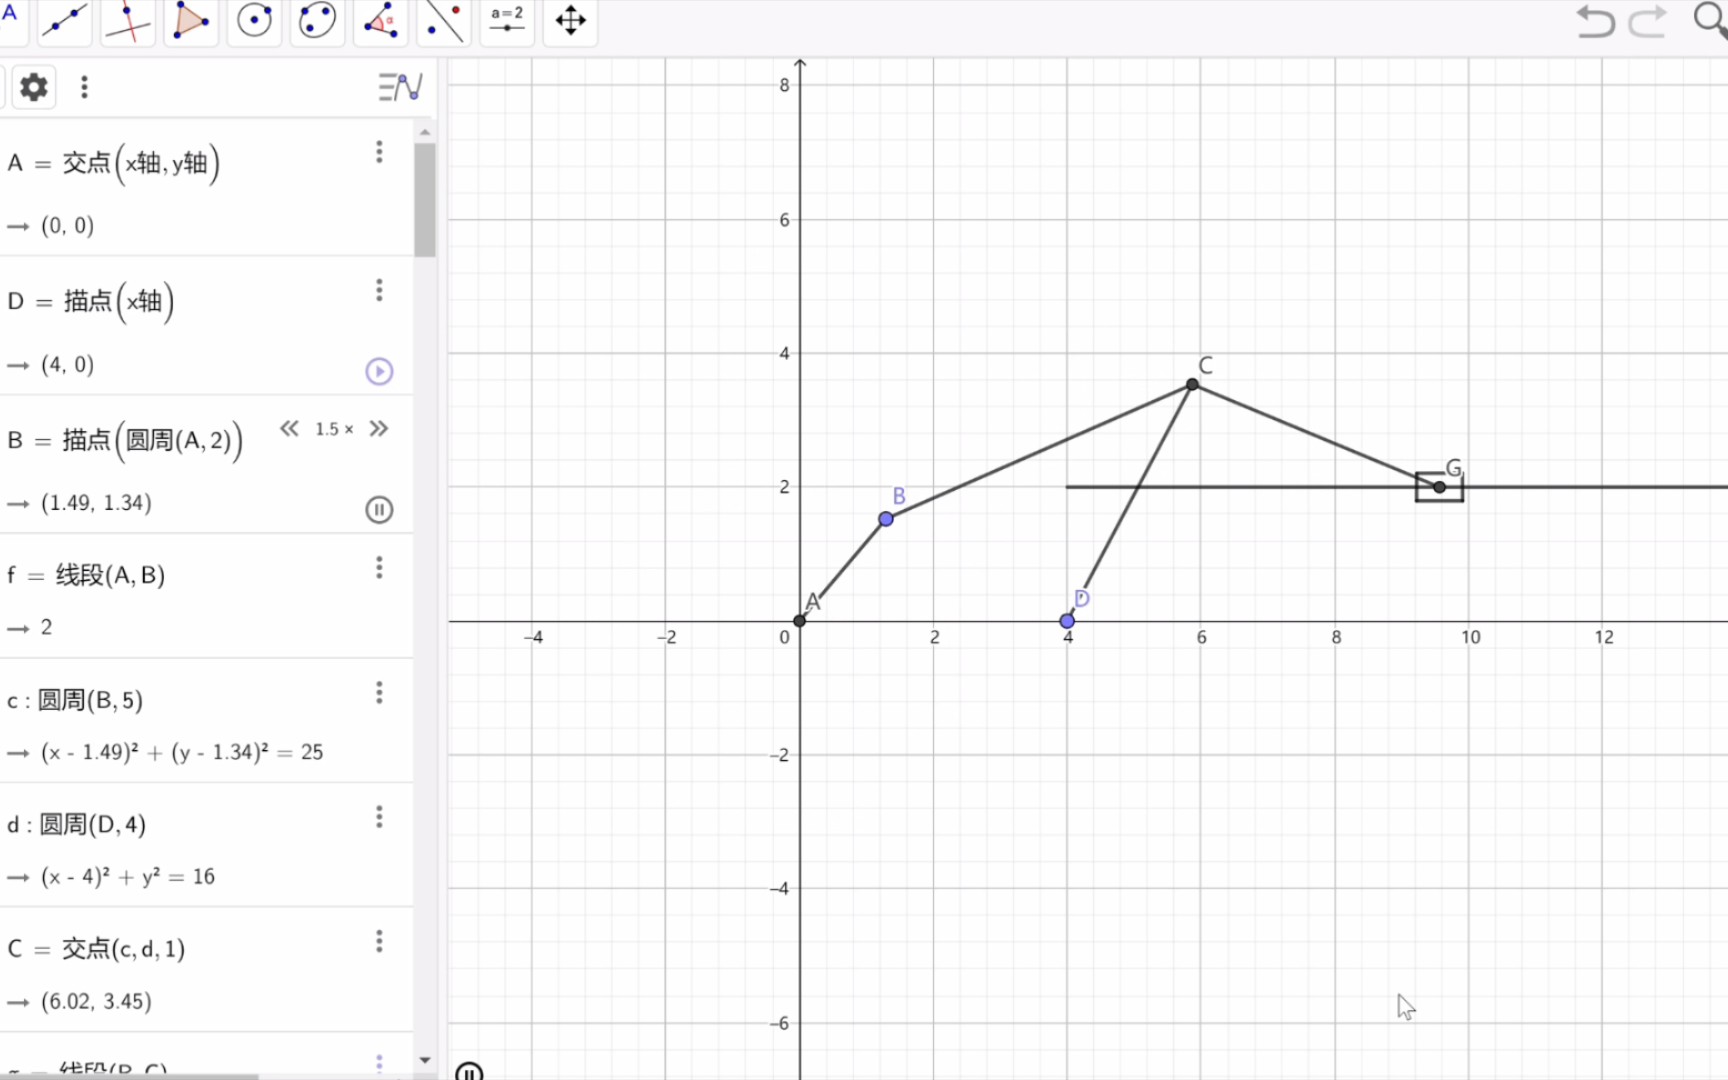Select point A at the origin
Image resolution: width=1728 pixels, height=1080 pixels.
click(x=799, y=621)
